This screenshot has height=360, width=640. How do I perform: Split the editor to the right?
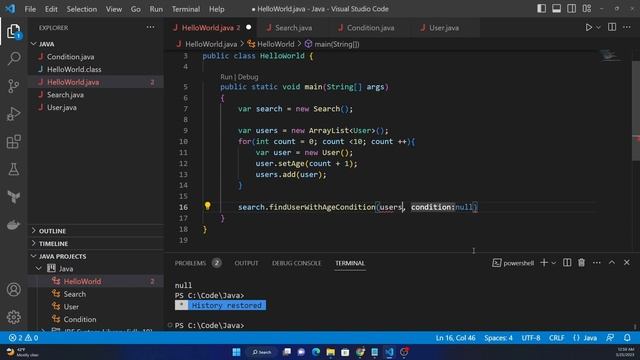click(x=612, y=27)
